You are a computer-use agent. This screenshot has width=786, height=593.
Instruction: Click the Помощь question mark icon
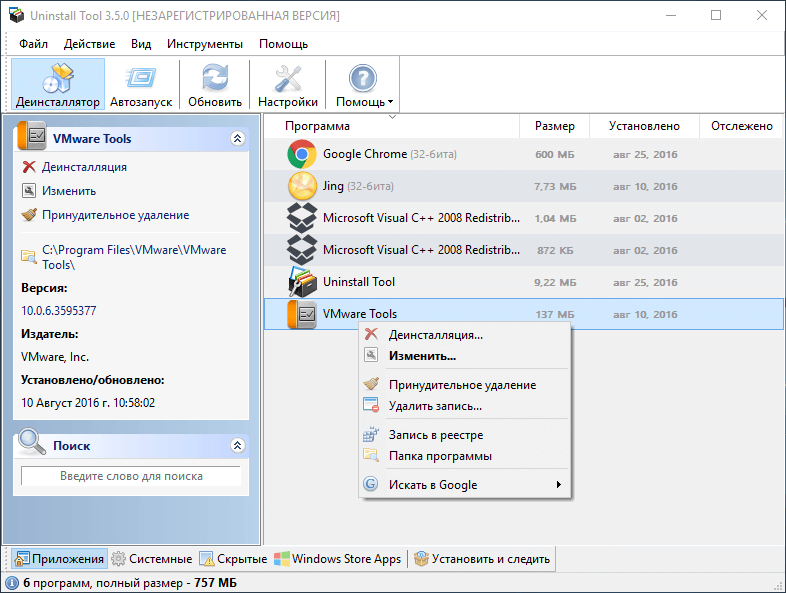tap(362, 78)
